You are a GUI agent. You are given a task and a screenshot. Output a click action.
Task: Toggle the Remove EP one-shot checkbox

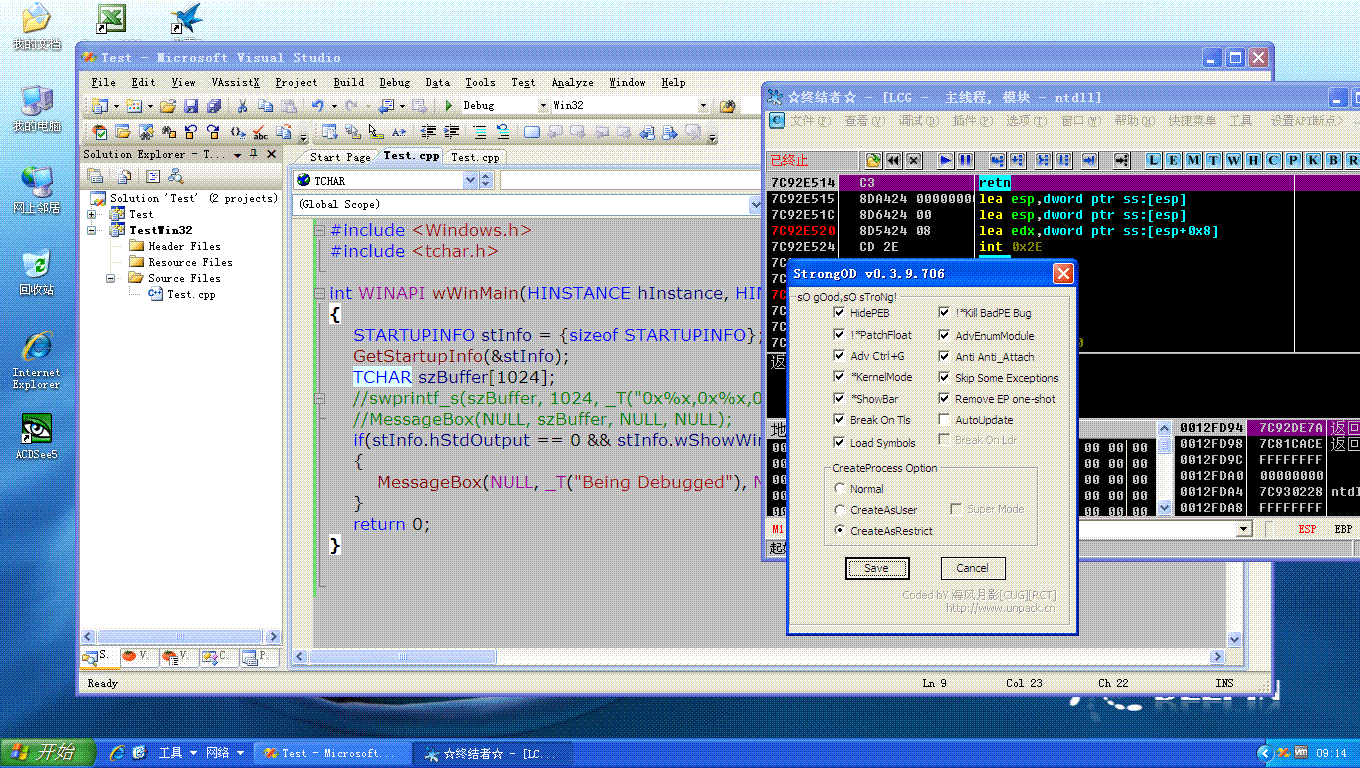point(944,399)
